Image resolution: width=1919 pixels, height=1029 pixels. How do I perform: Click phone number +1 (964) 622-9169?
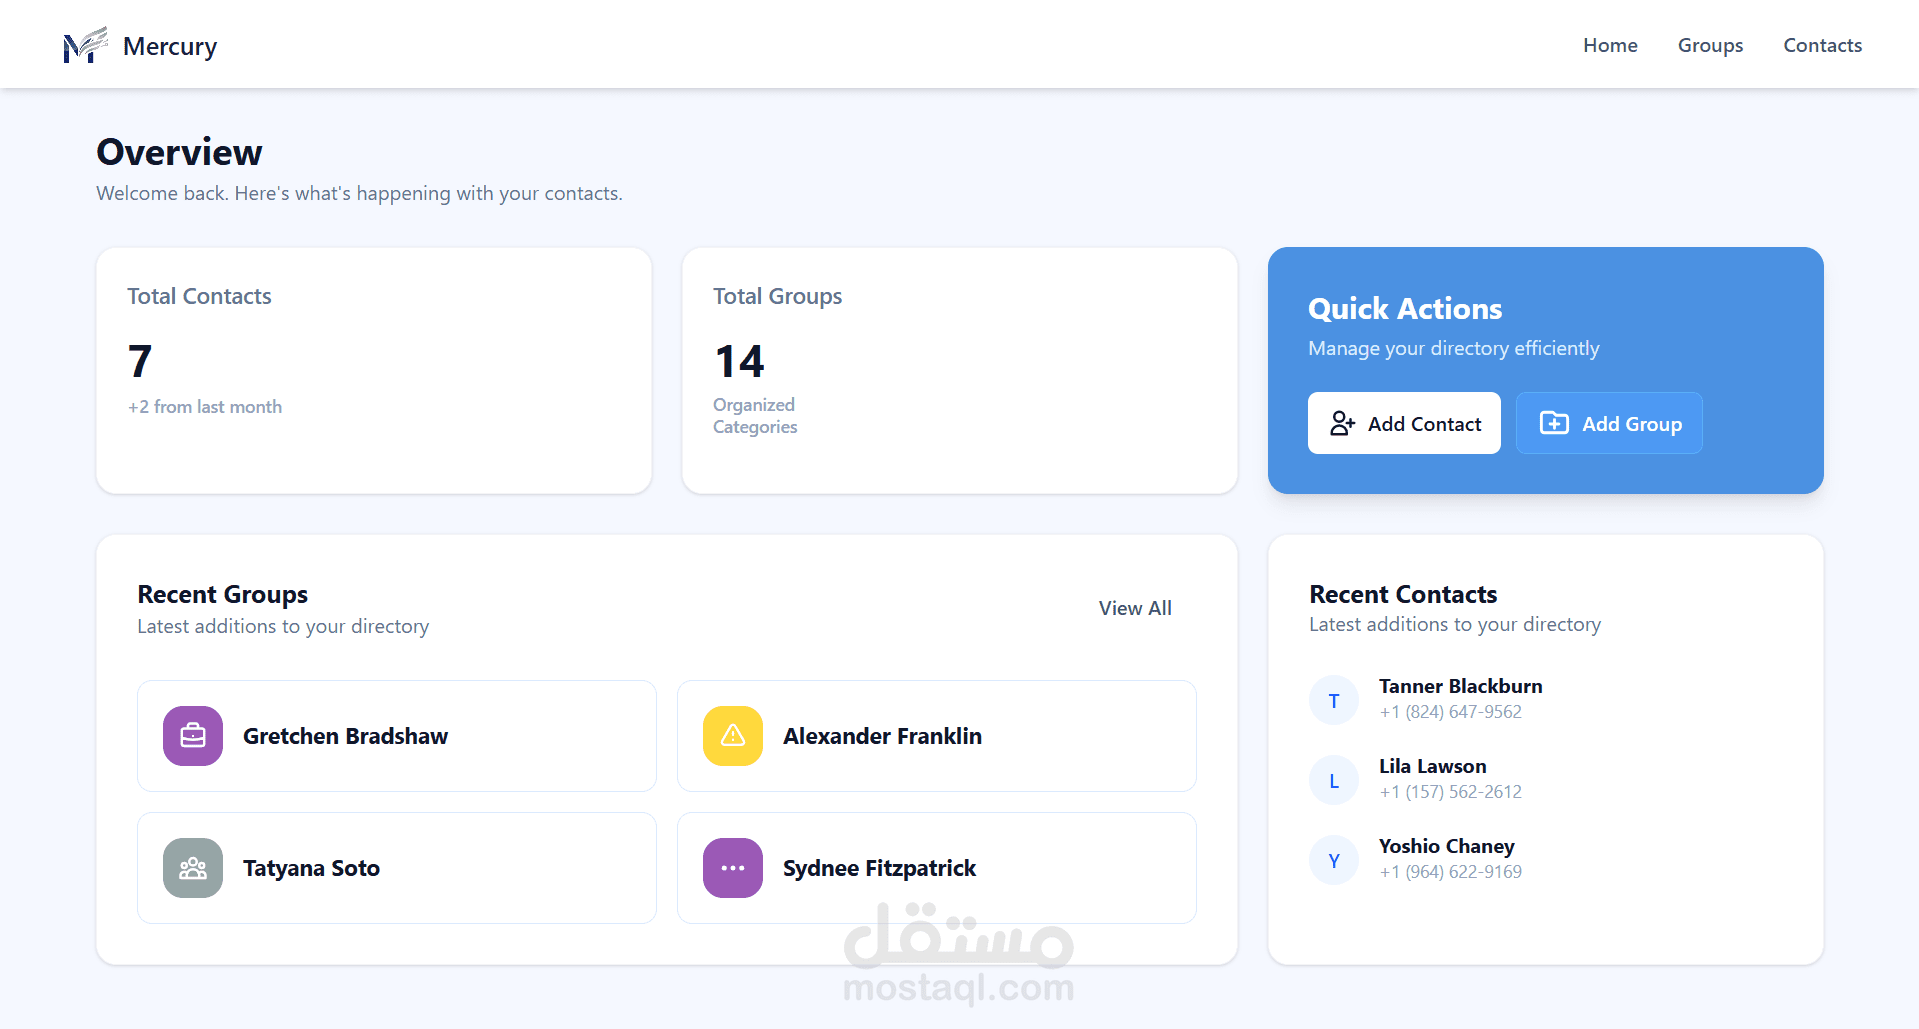(1450, 872)
